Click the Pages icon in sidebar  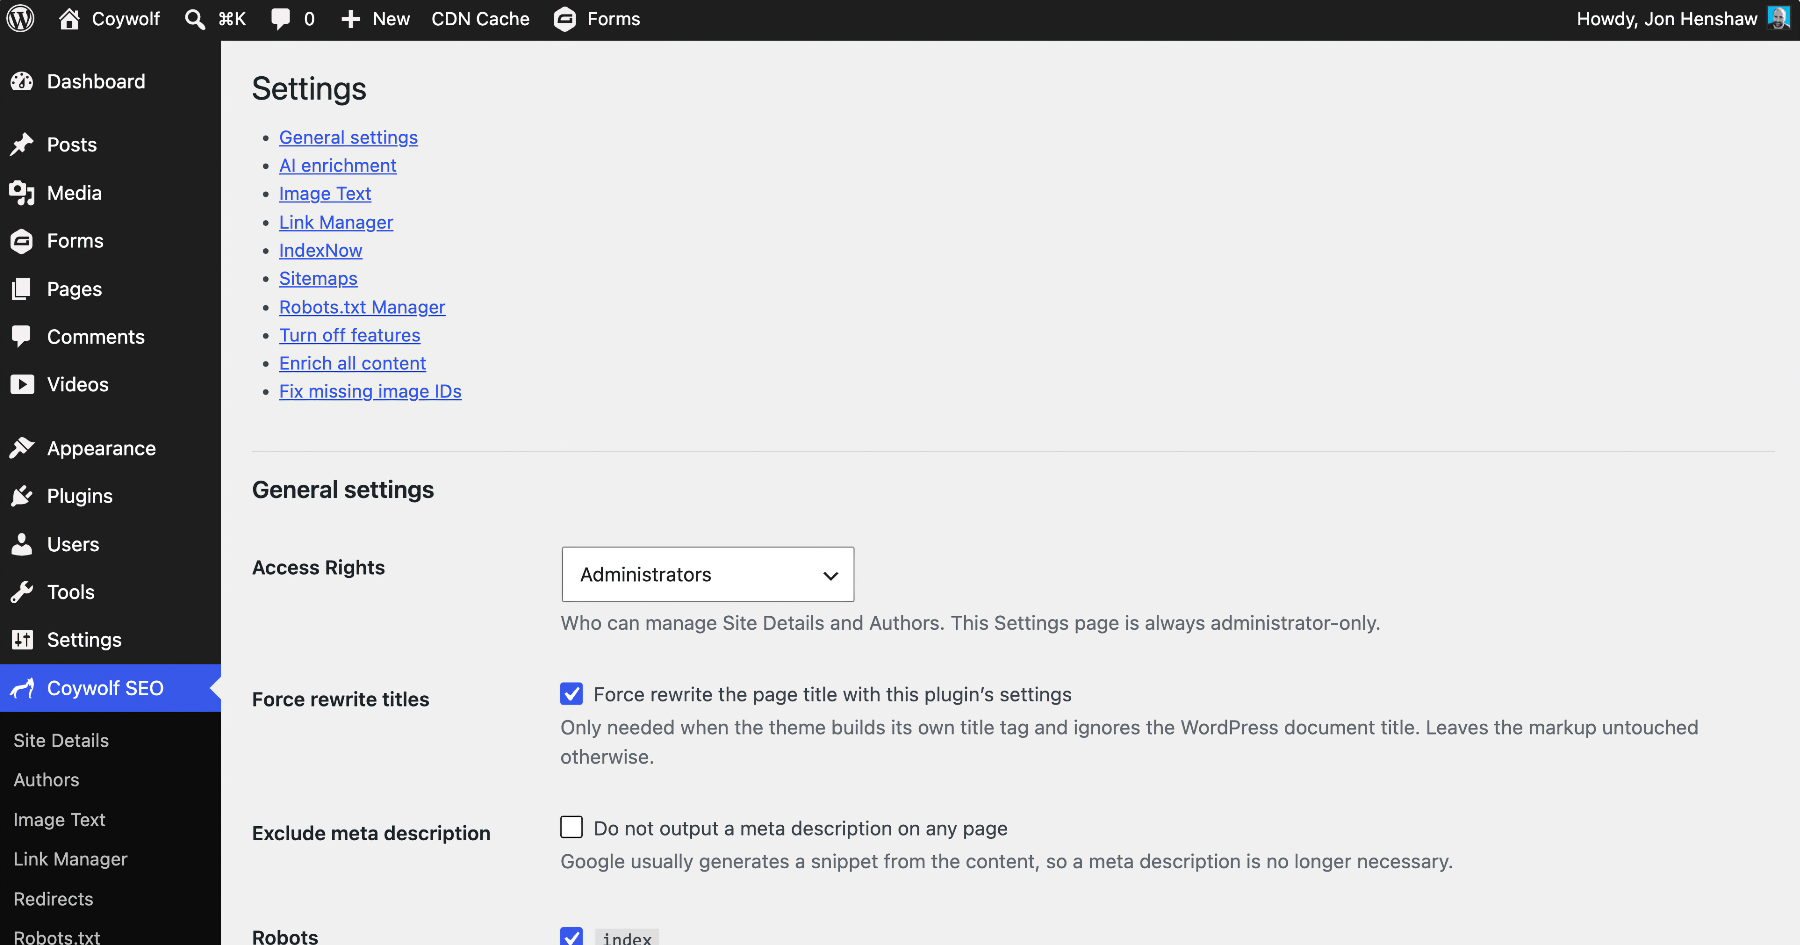coord(22,289)
